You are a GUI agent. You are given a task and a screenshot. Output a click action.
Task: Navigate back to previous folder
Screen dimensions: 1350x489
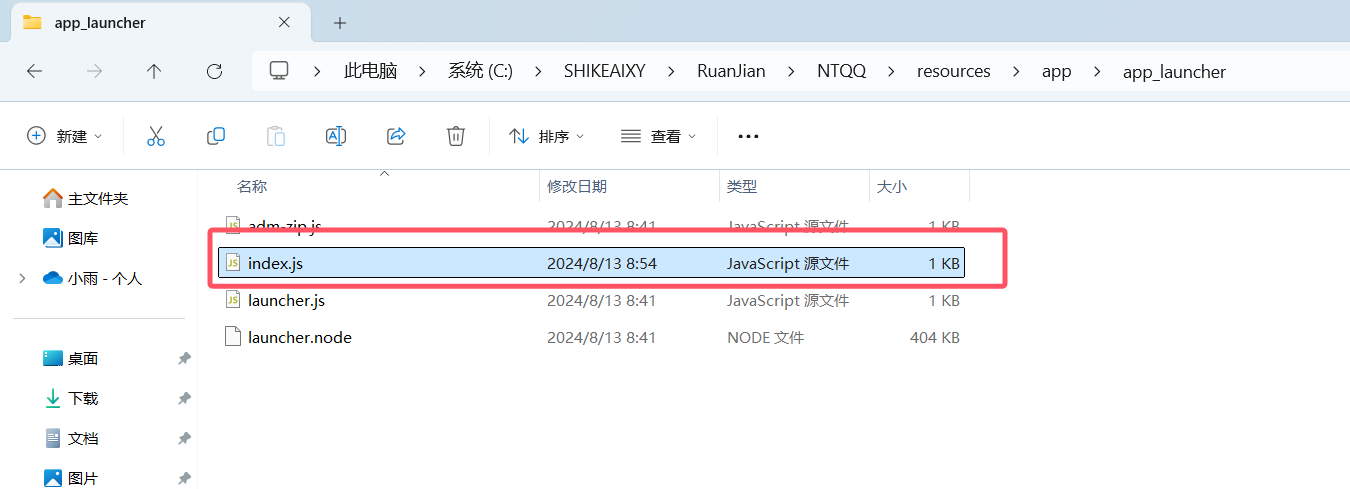(34, 71)
